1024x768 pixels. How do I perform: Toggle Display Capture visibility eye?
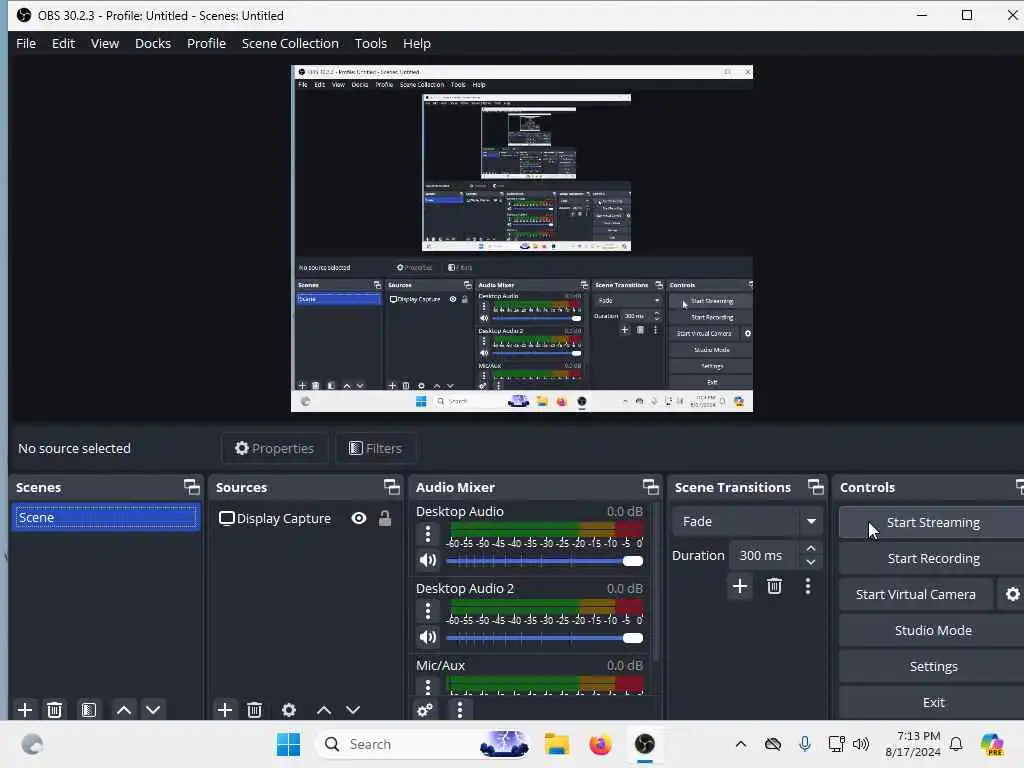point(359,518)
